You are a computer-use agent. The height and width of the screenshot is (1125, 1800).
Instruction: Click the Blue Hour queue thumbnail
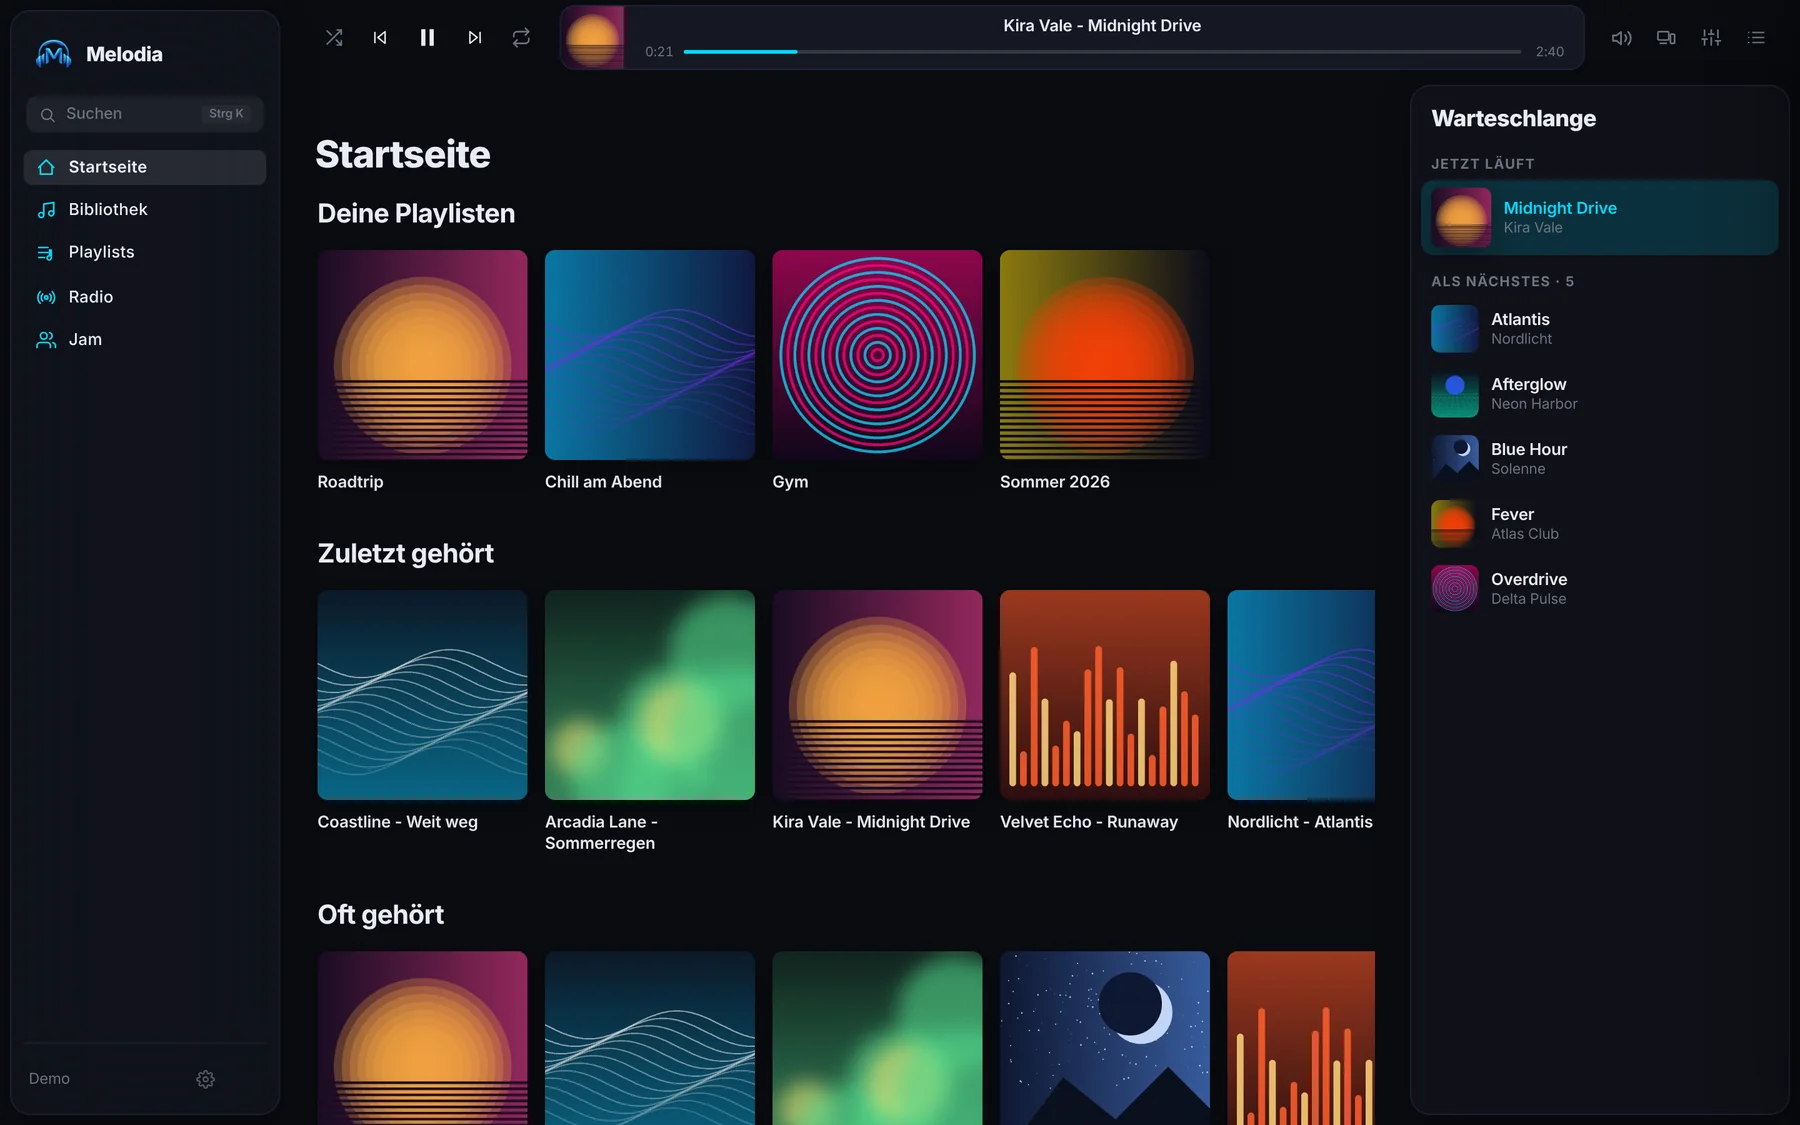pyautogui.click(x=1455, y=459)
